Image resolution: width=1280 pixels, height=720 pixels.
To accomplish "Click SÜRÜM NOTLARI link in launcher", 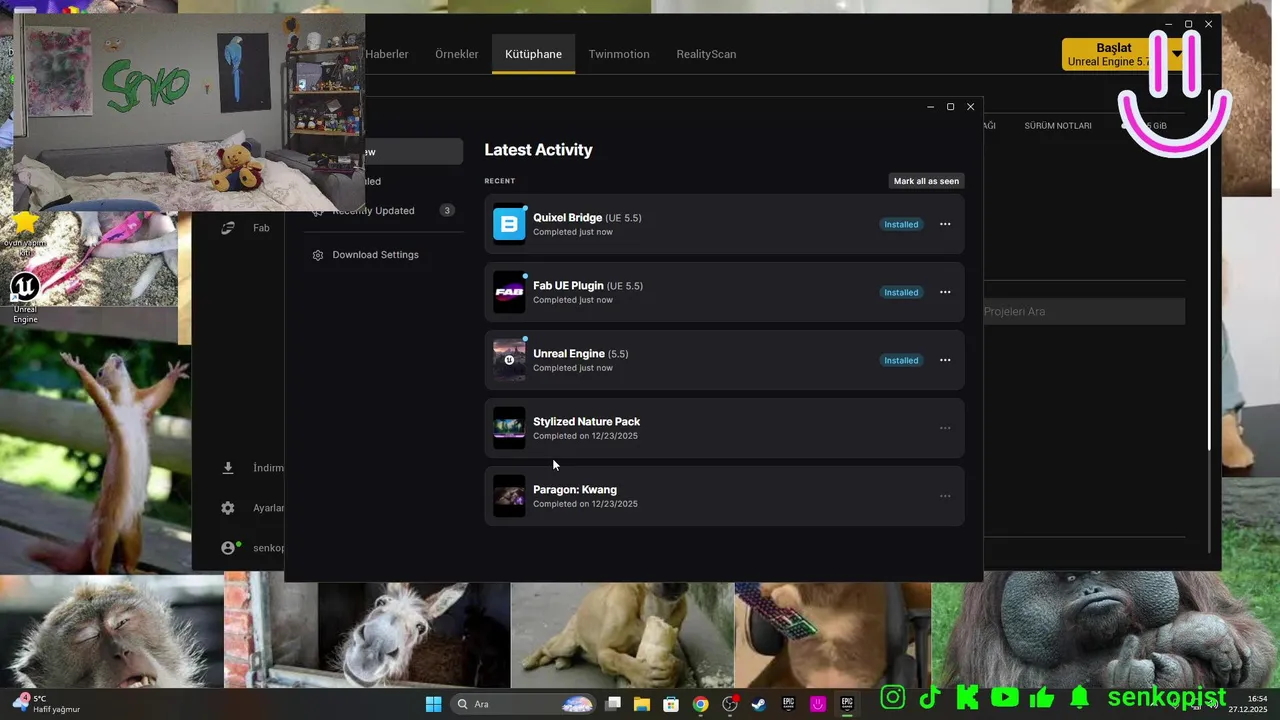I will [1058, 126].
